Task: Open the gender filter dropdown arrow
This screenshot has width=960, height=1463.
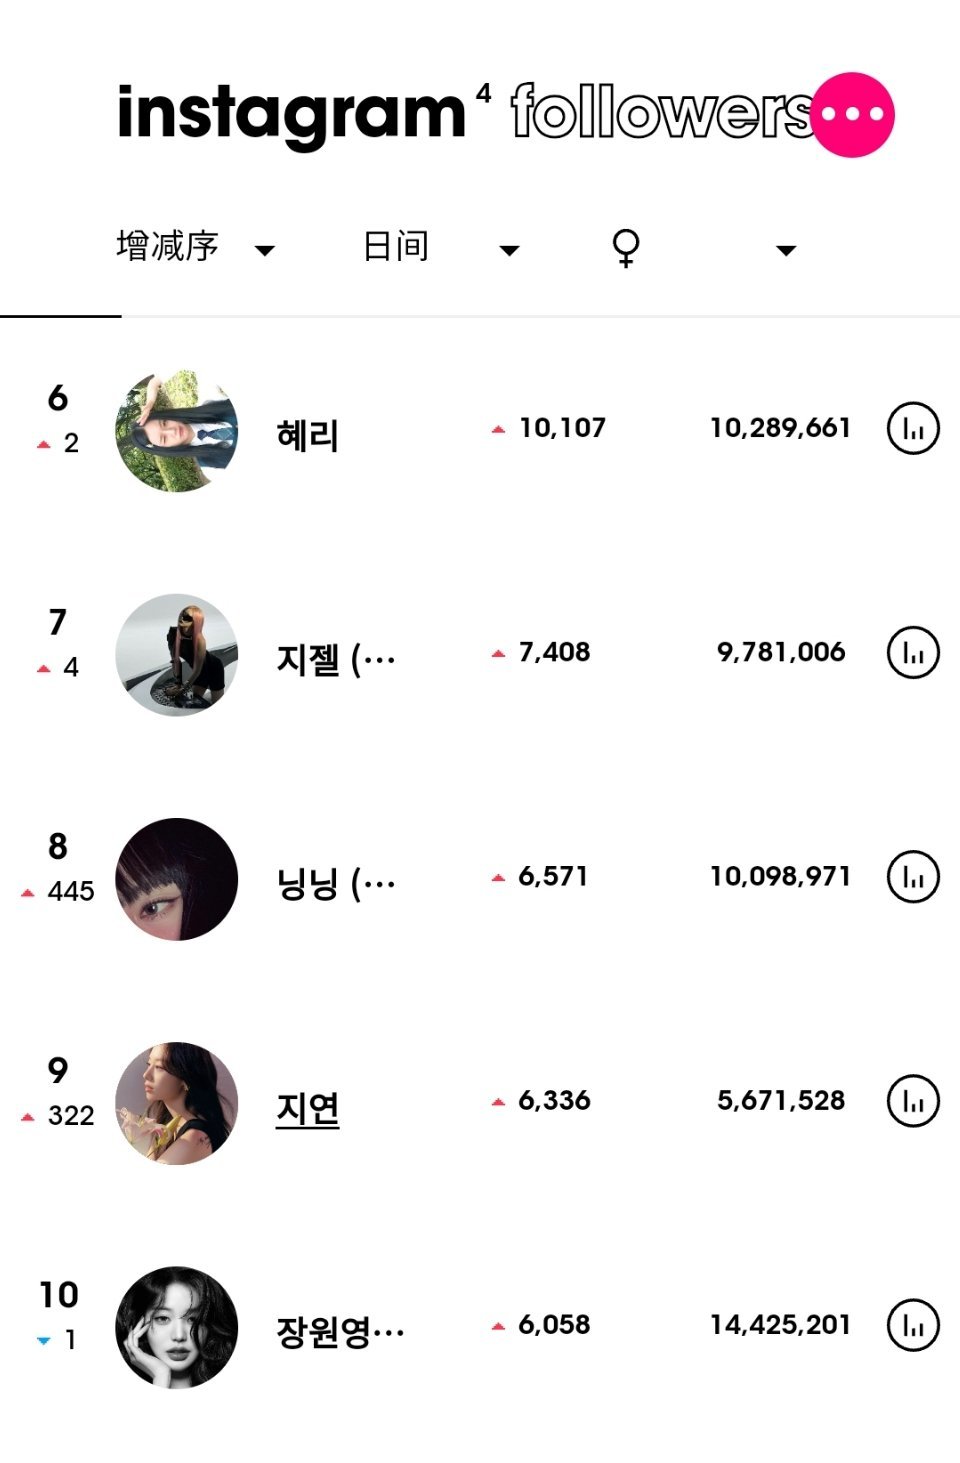Action: click(x=787, y=250)
